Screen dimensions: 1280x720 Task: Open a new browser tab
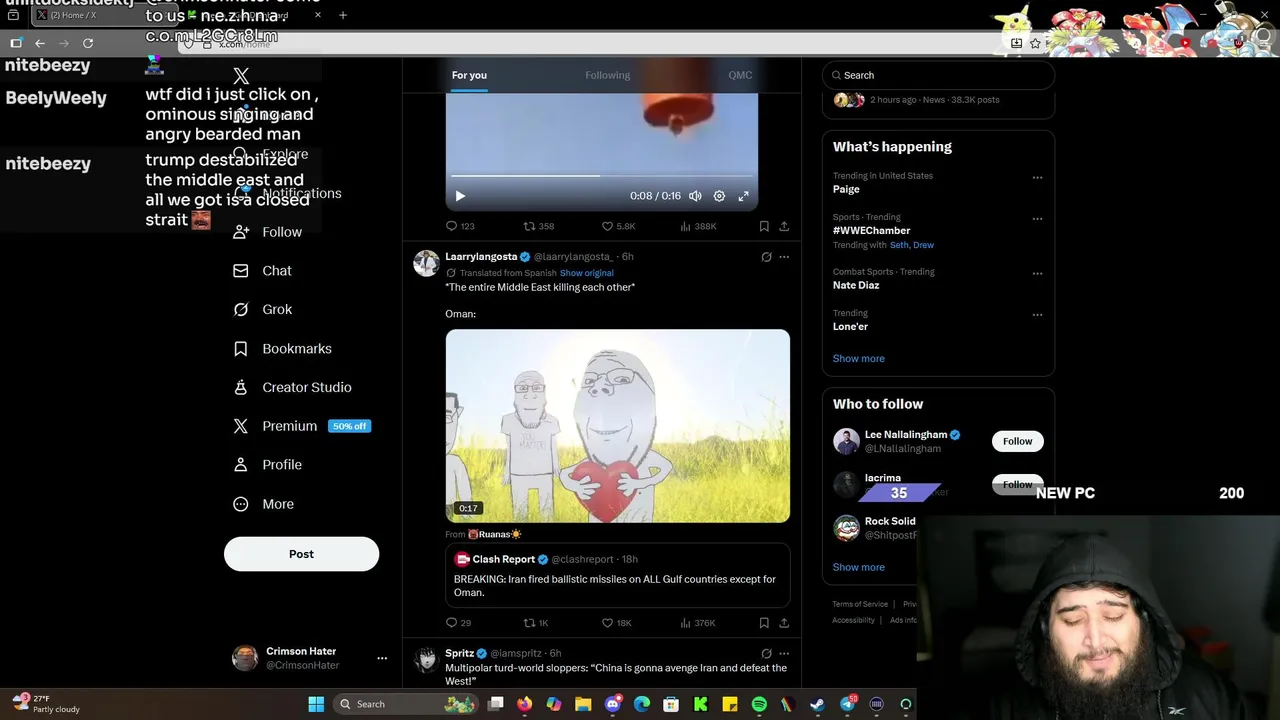[343, 15]
